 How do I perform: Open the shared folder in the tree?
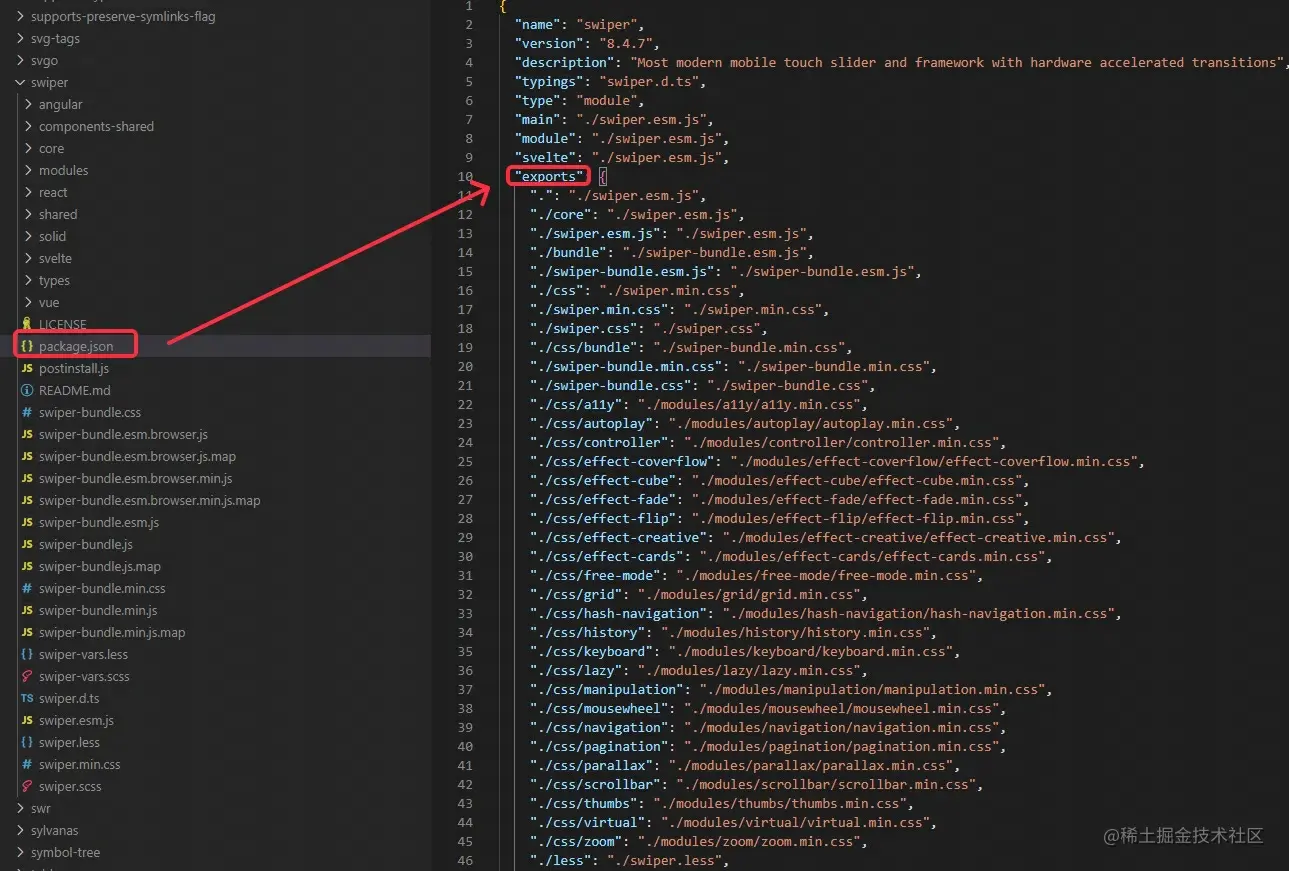(x=58, y=214)
